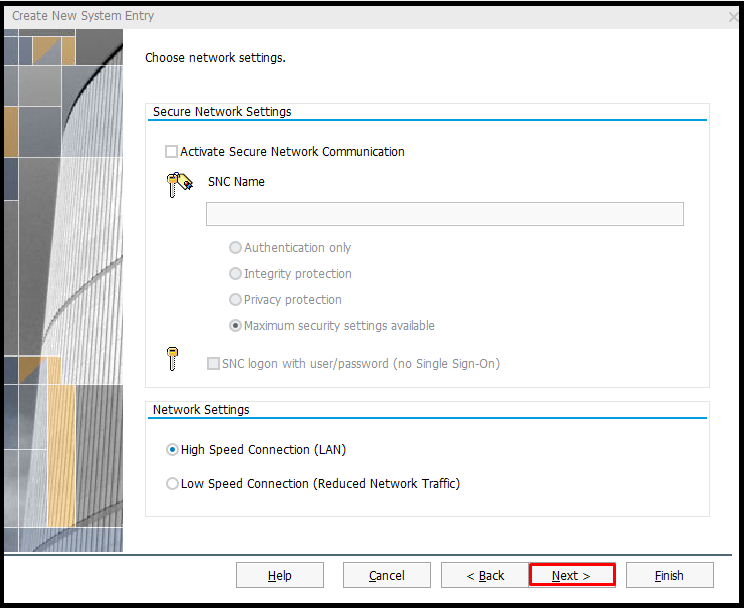Screen dimensions: 744x608
Task: Click the Finish button
Action: tap(669, 575)
